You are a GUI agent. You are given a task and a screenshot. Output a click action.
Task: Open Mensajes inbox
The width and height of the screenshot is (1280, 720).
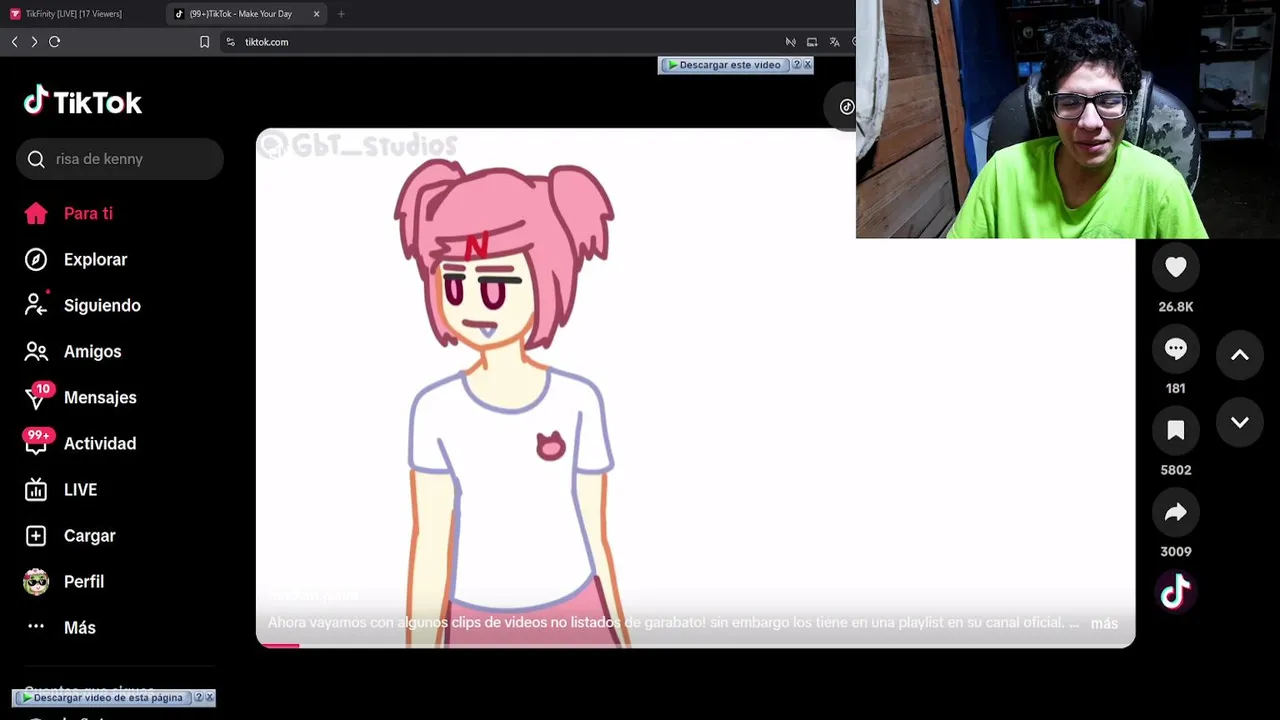click(x=100, y=397)
